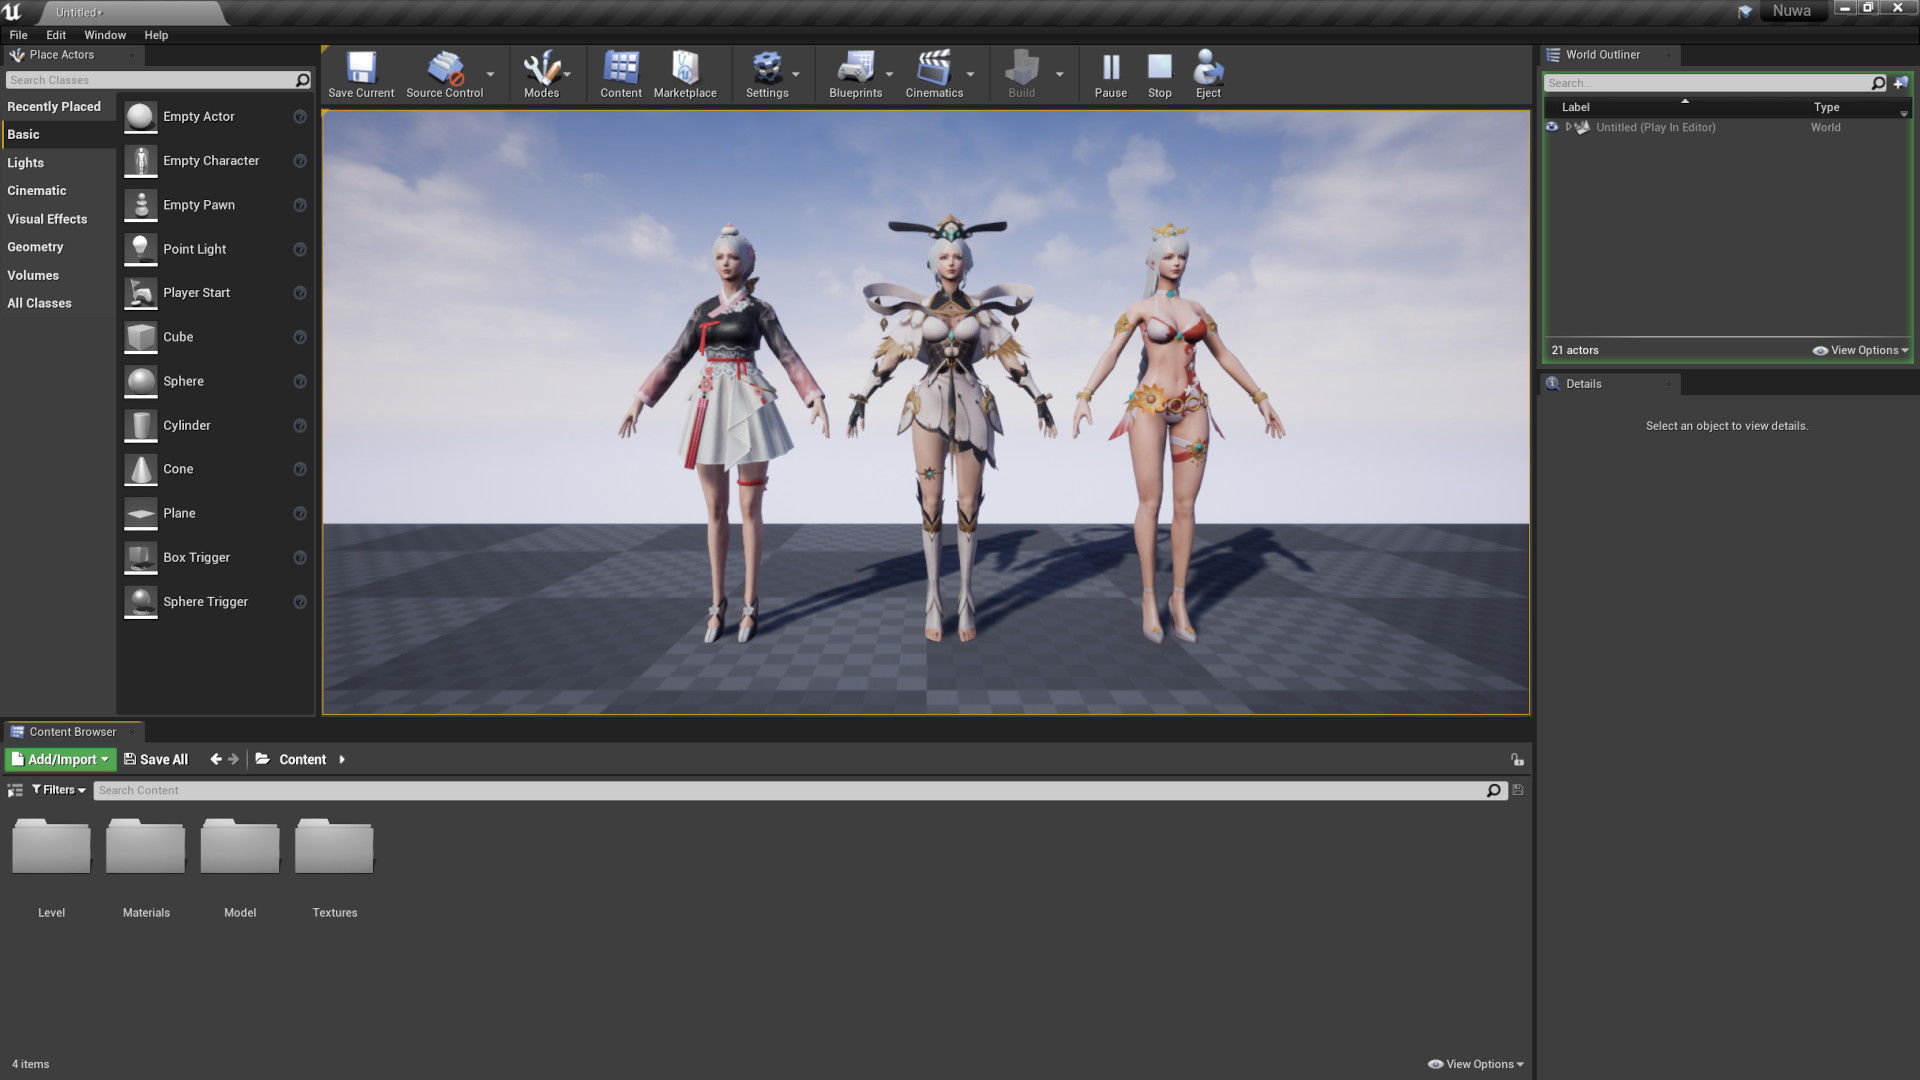Open Content Browser View Options dropdown
The height and width of the screenshot is (1080, 1920).
tap(1476, 1064)
